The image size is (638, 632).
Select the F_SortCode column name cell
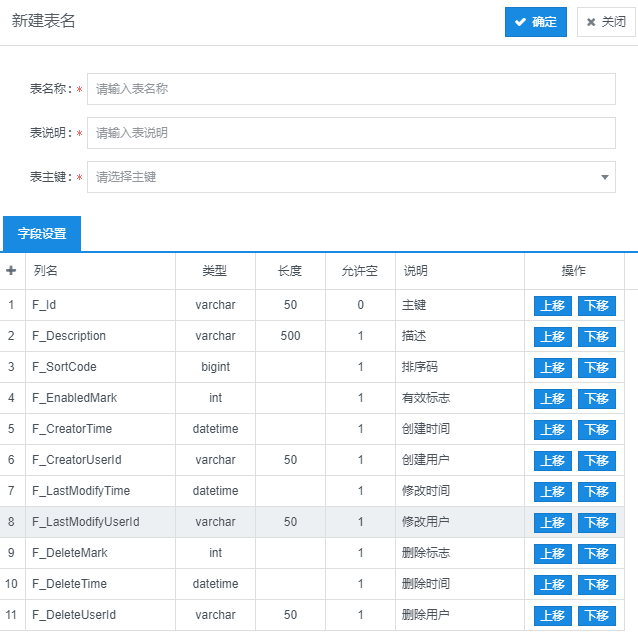[101, 367]
